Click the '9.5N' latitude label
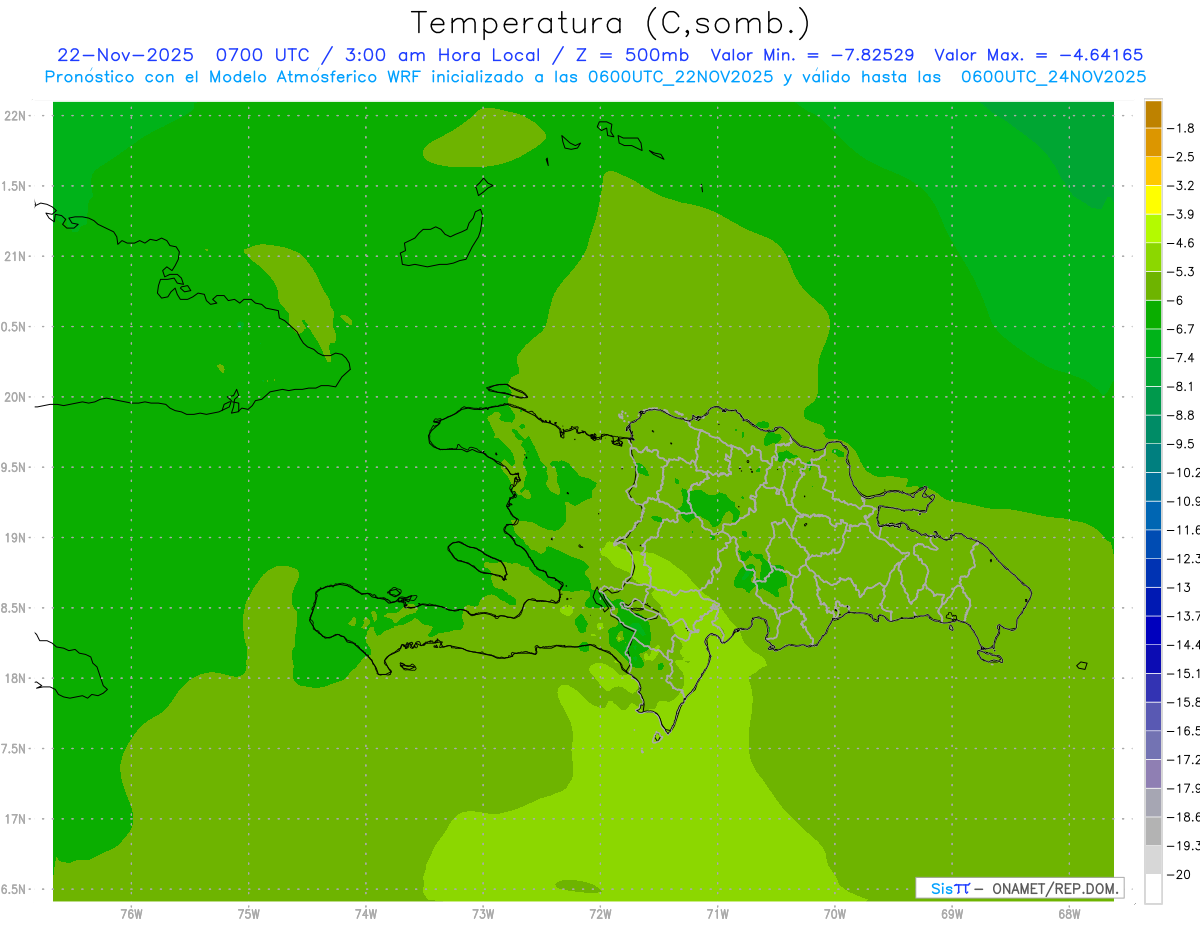The image size is (1200, 927). (x=14, y=467)
